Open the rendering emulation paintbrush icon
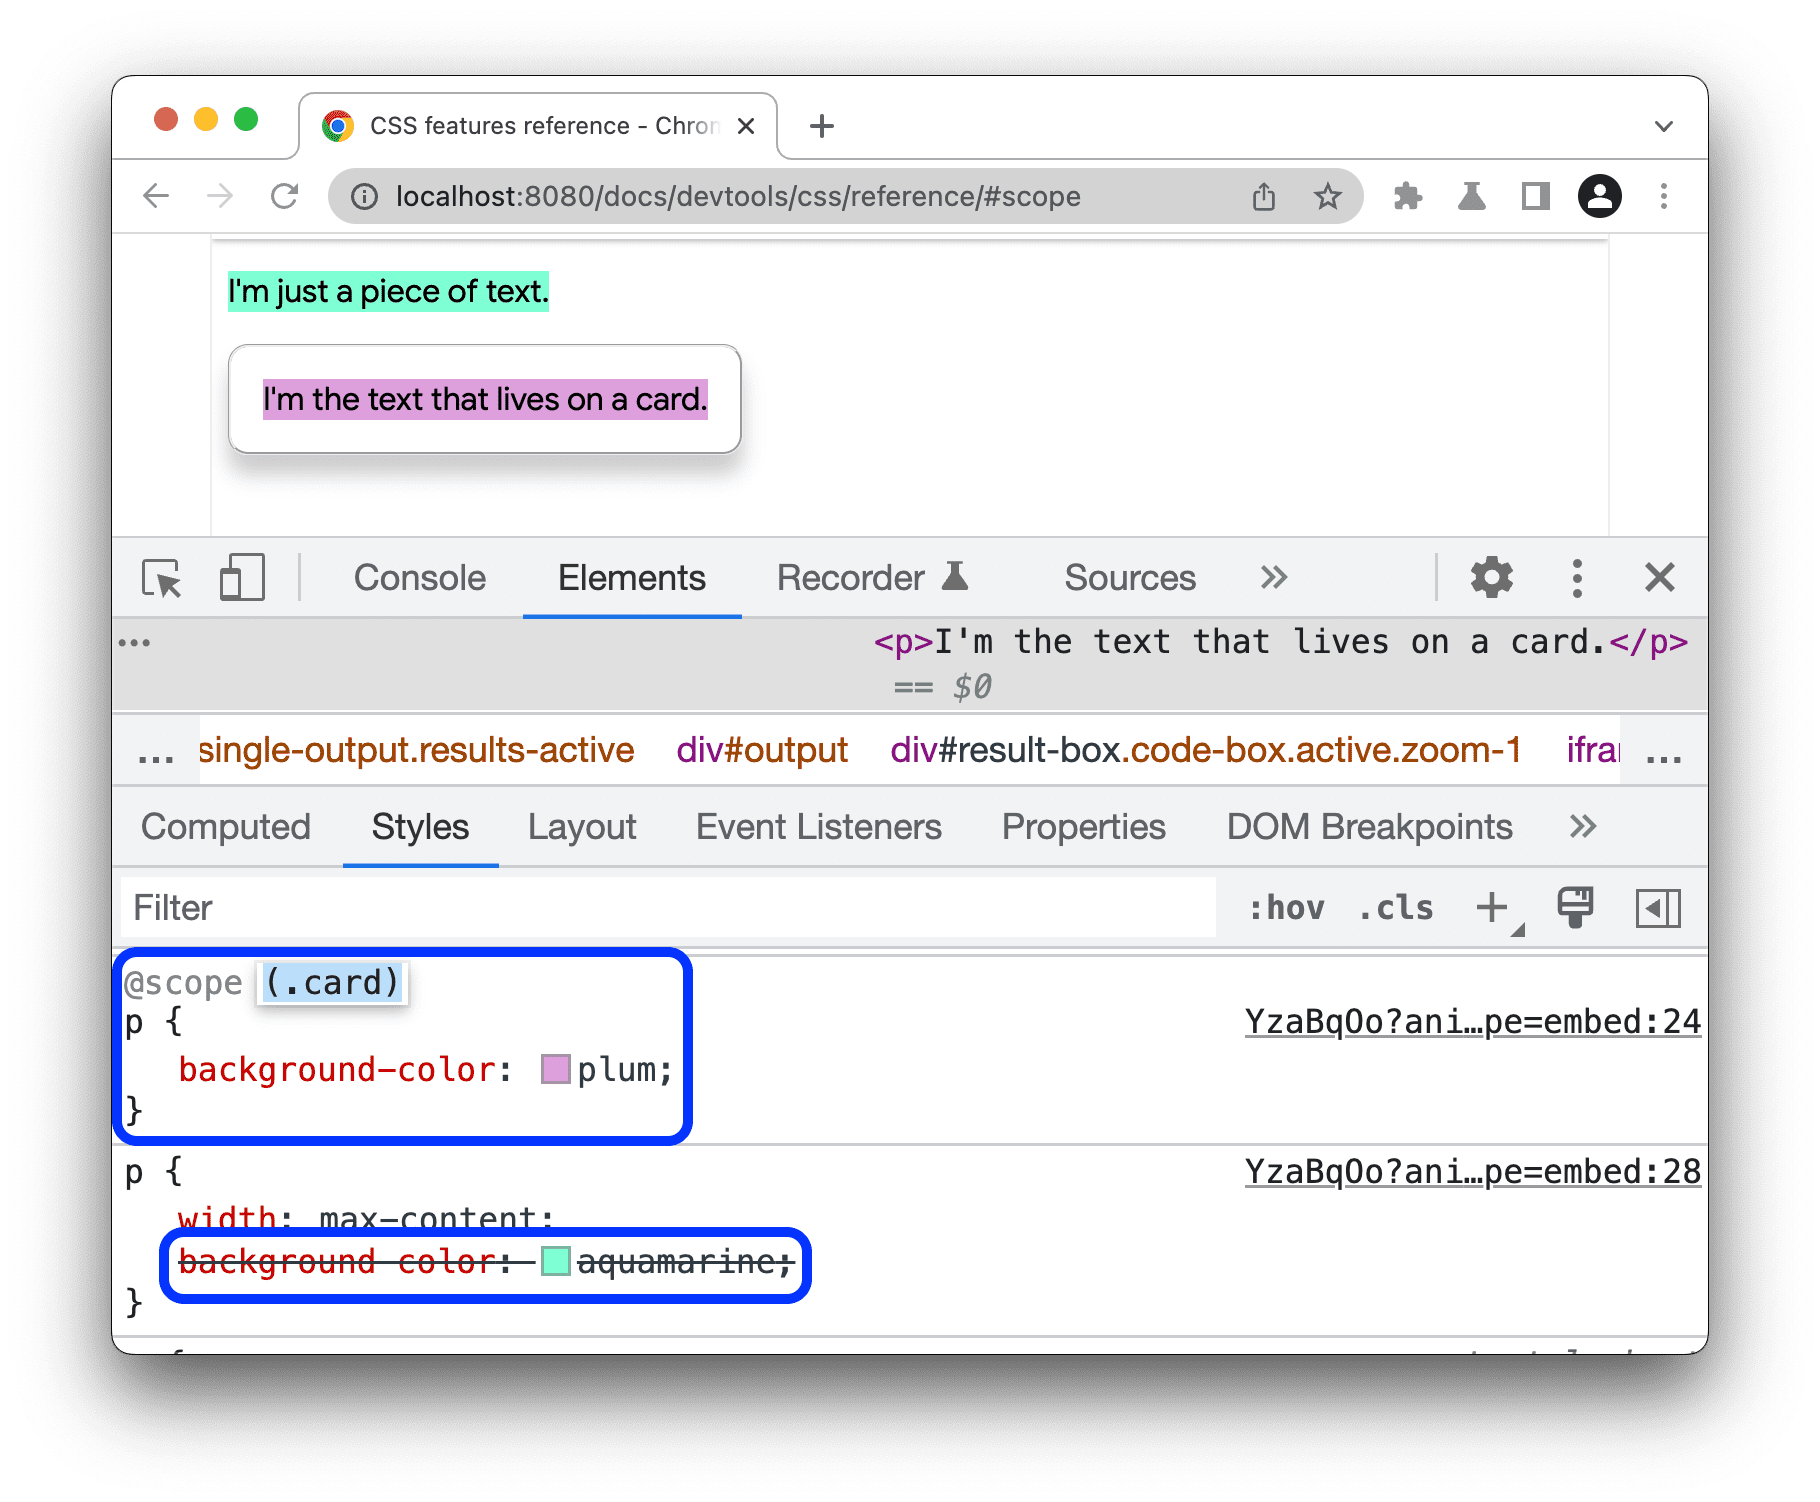Screen dimensions: 1820x1502 [1575, 908]
